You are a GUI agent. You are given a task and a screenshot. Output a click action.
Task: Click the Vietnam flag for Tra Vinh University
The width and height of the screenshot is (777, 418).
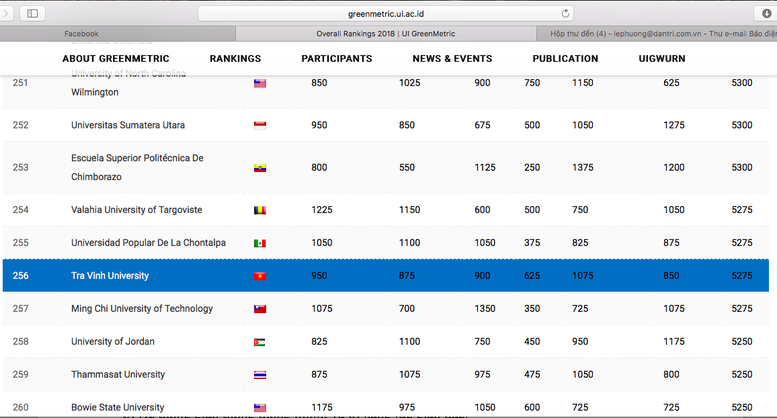tap(260, 276)
